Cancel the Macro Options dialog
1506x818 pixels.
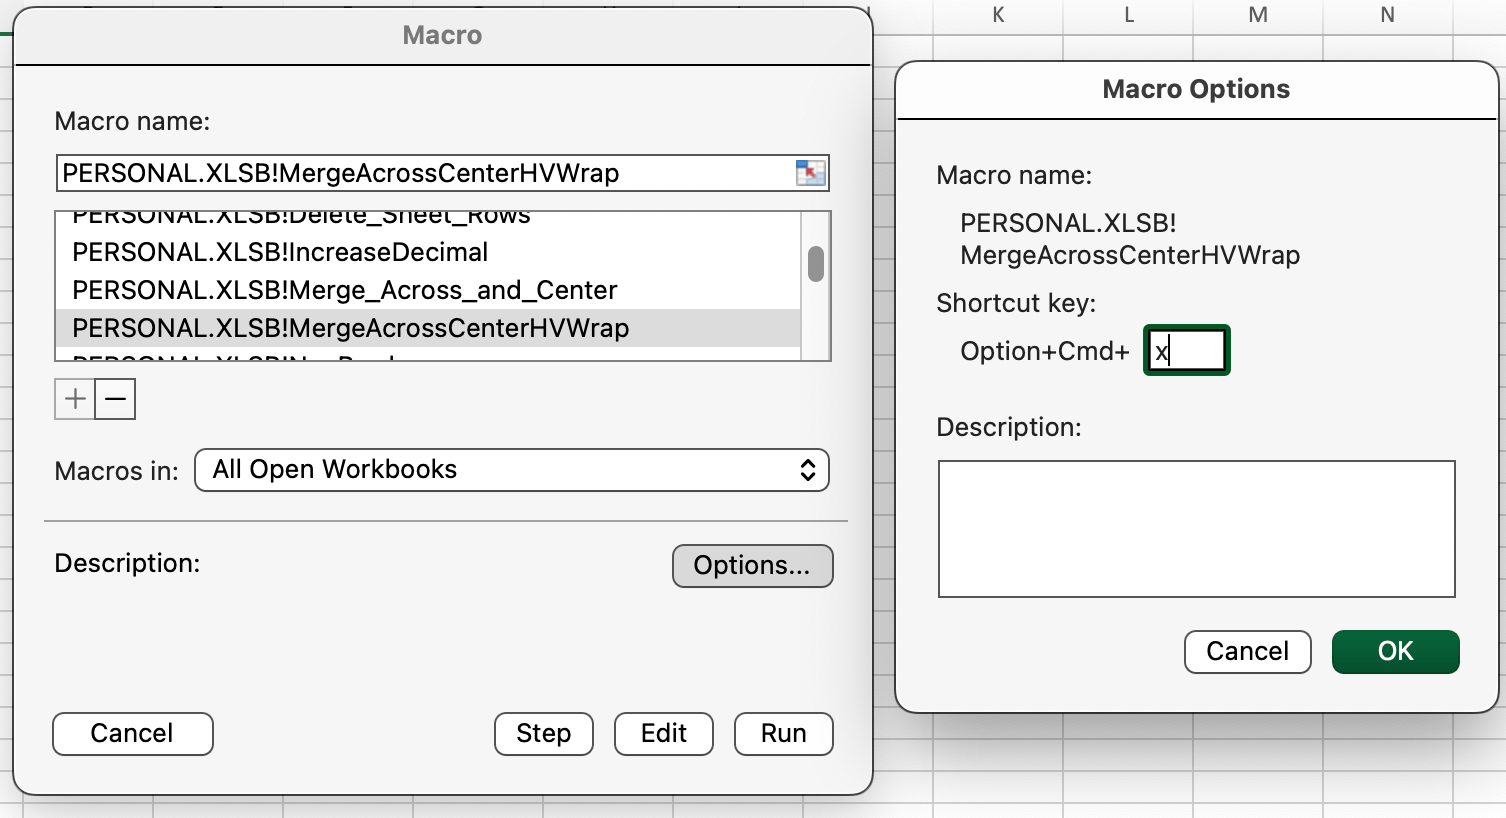[1248, 652]
